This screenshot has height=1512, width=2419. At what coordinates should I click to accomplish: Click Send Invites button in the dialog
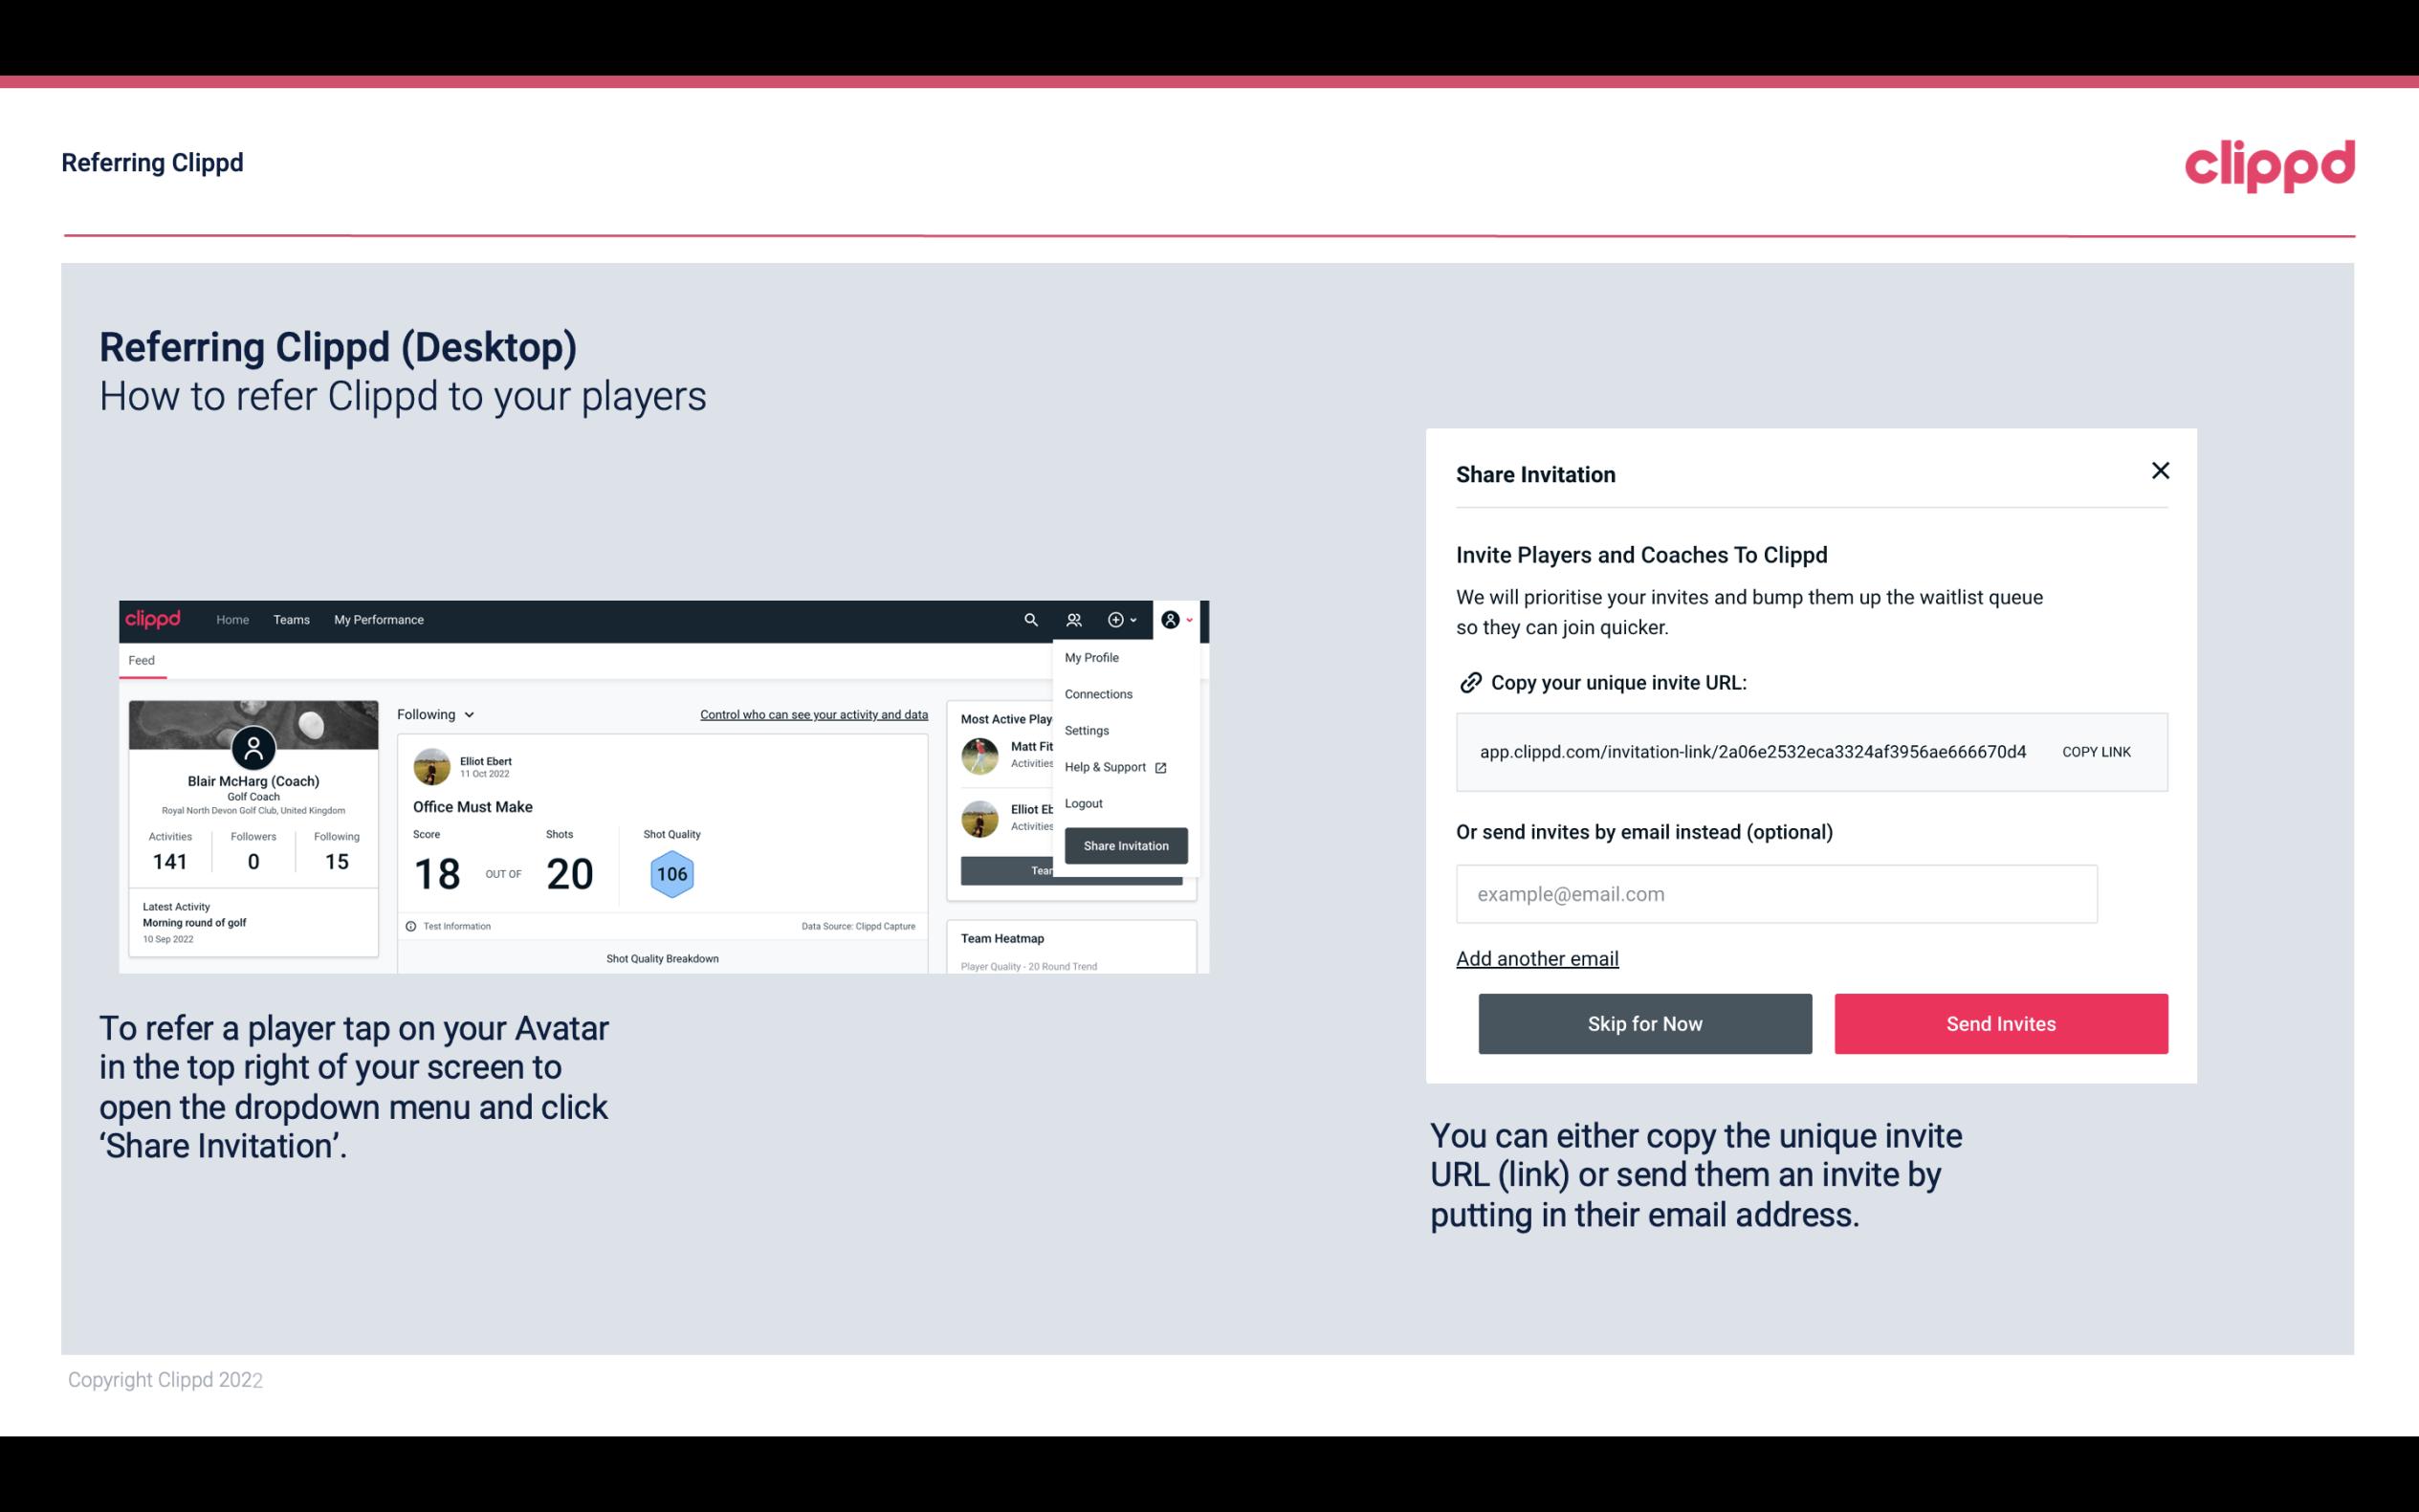pos(1999,1022)
